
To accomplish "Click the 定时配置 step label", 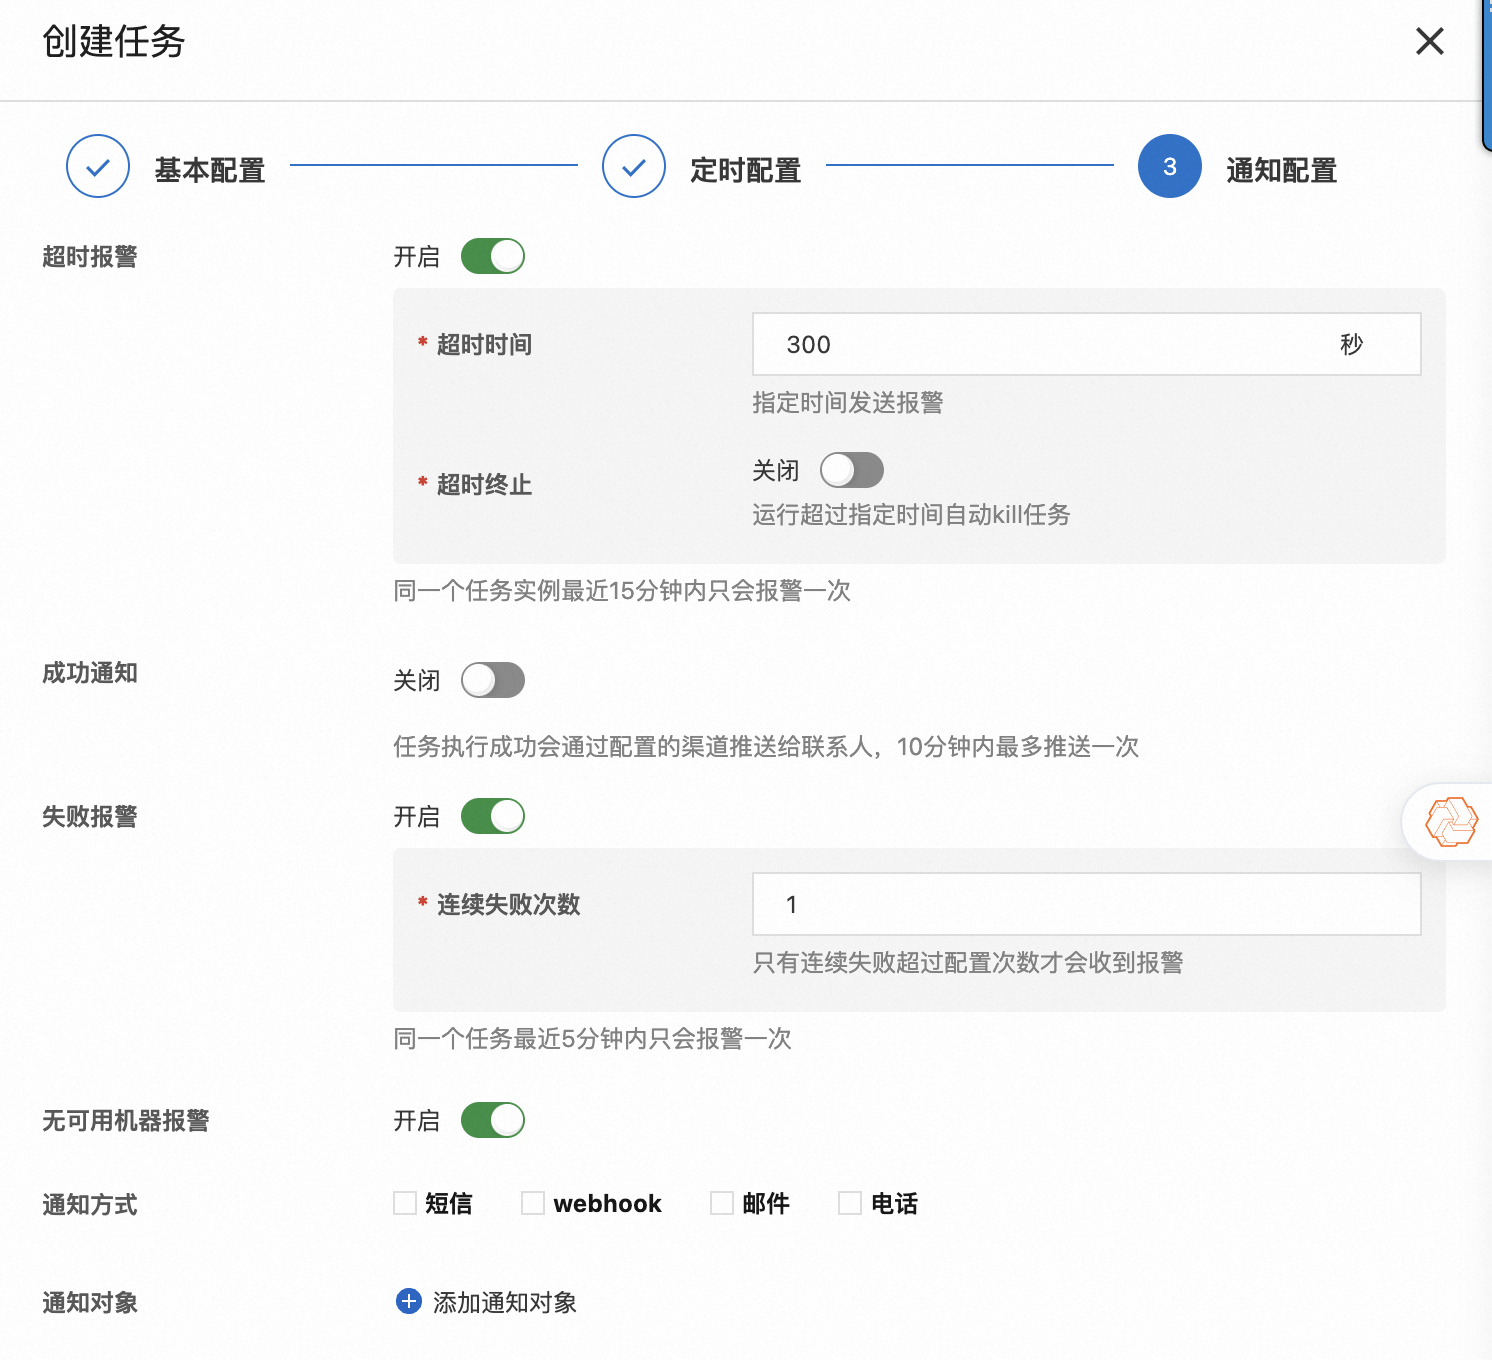I will pyautogui.click(x=746, y=170).
